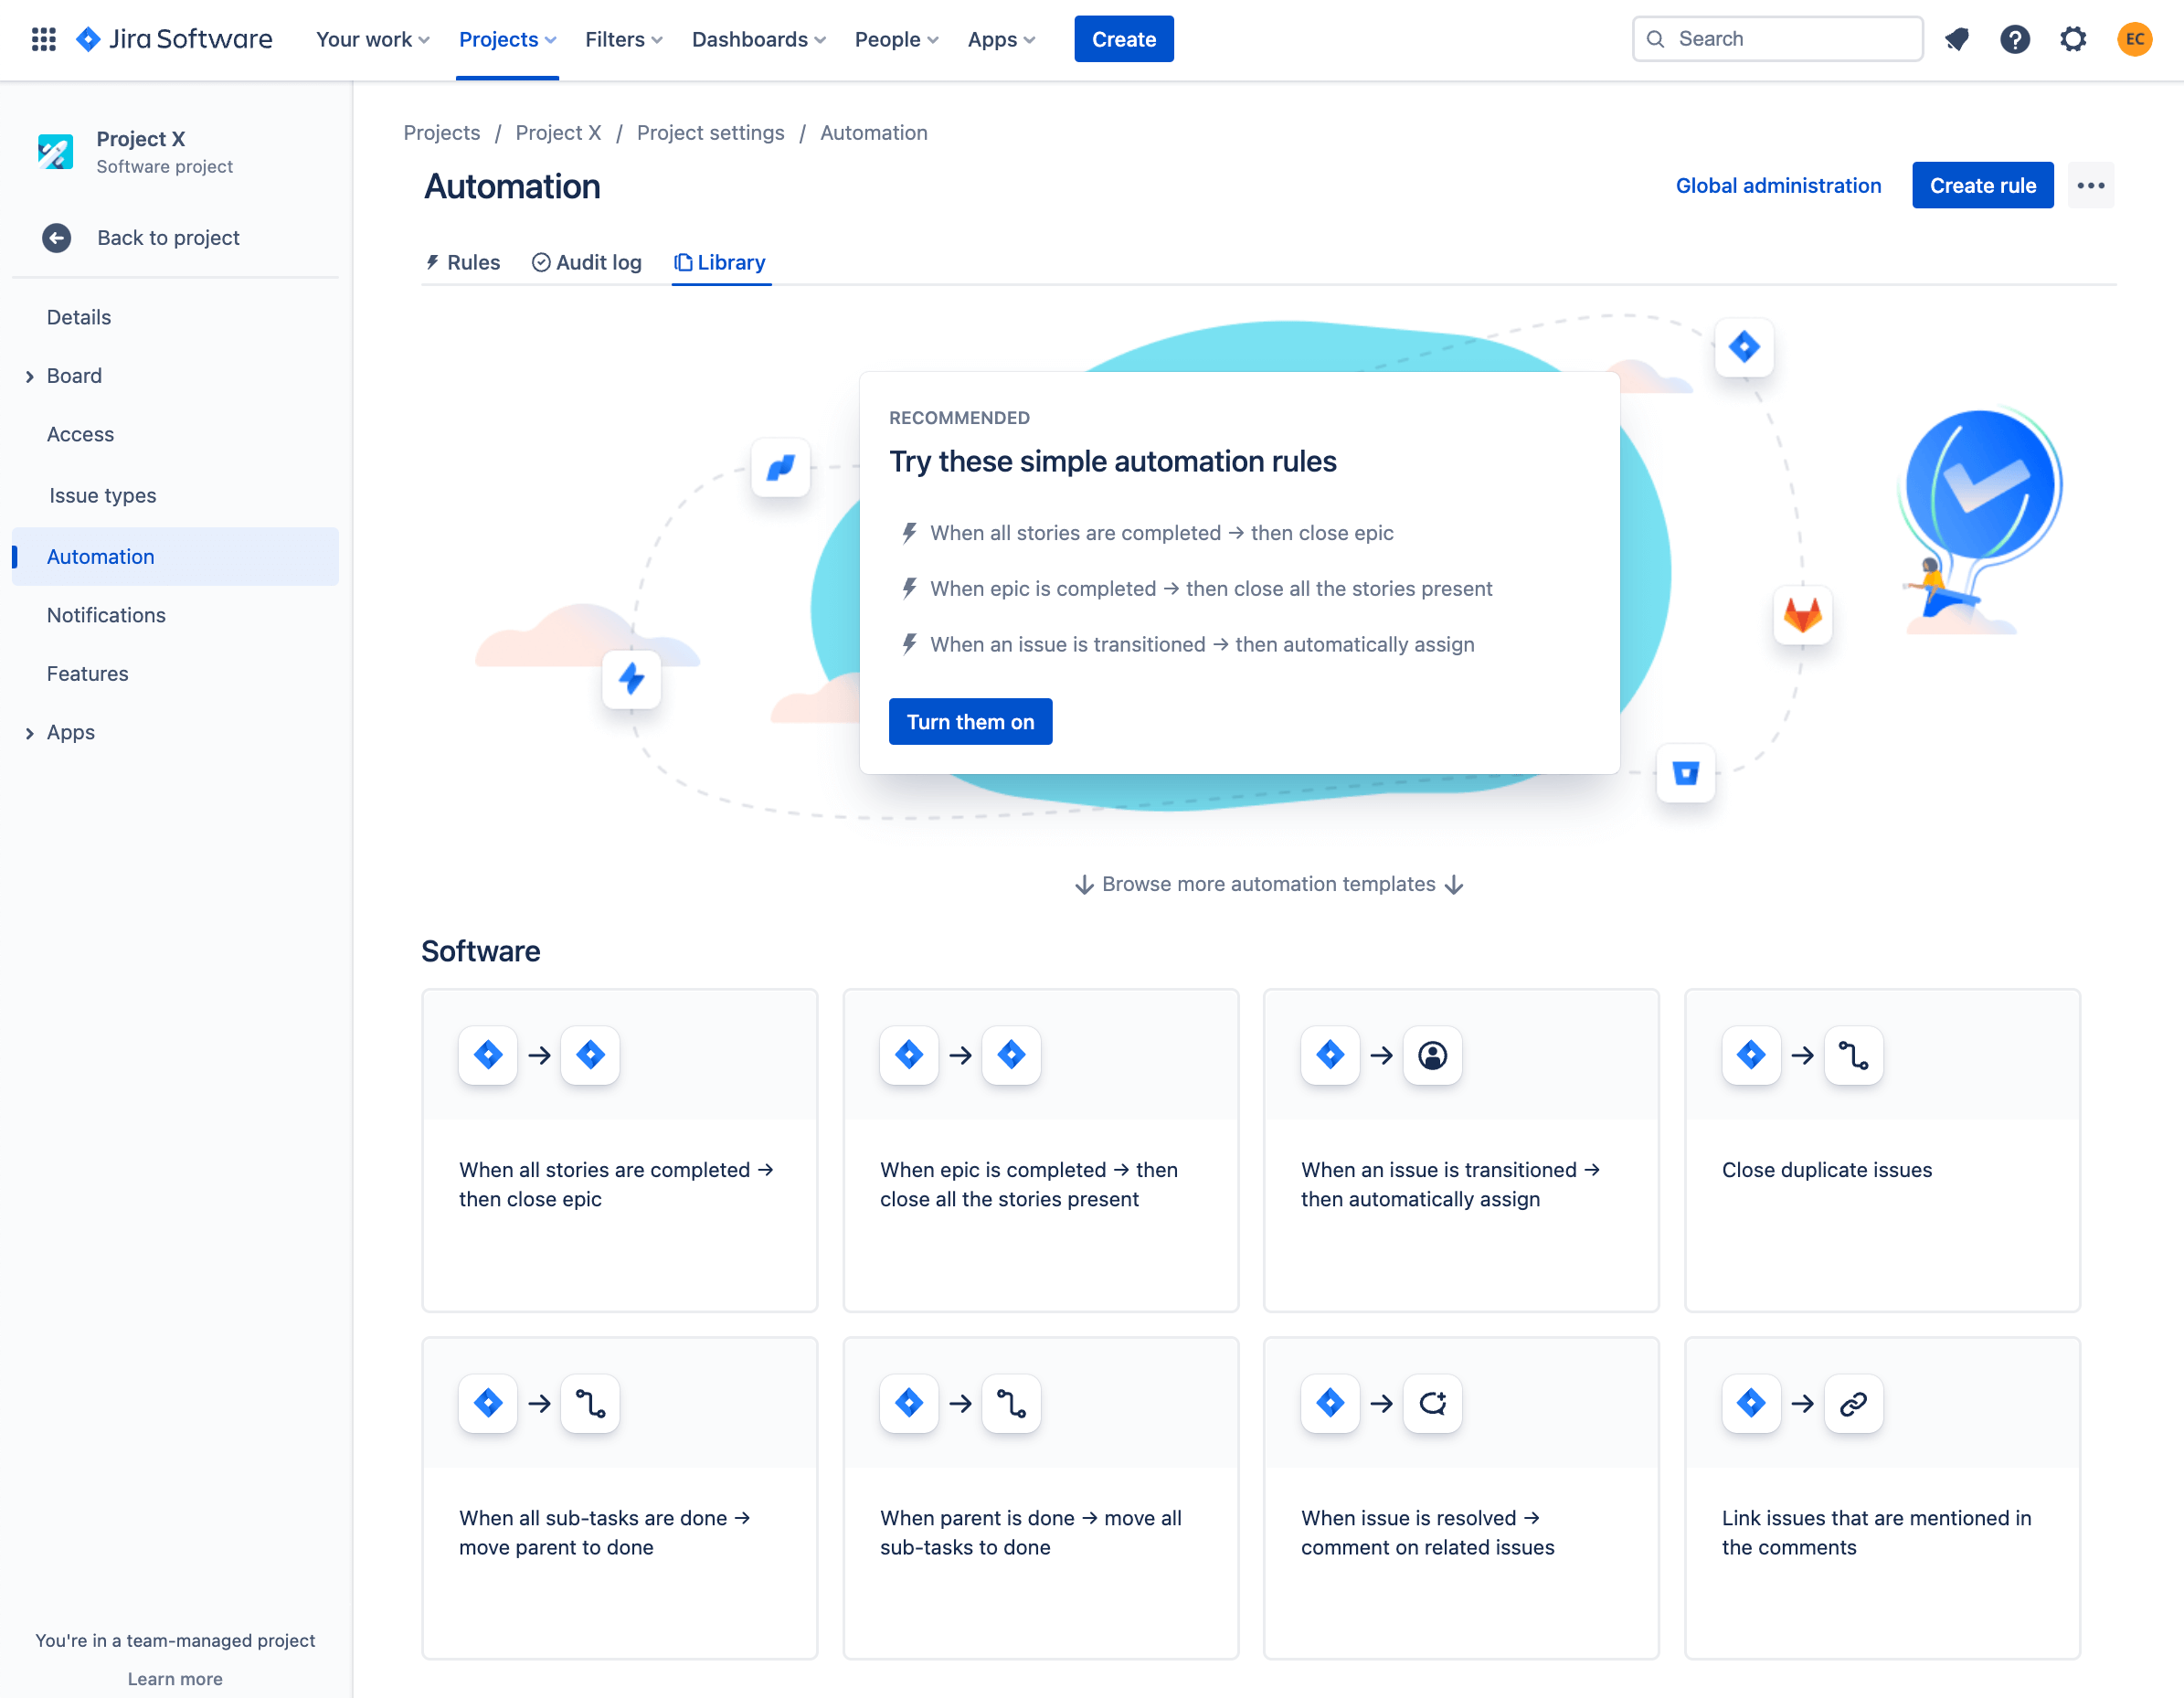2184x1698 pixels.
Task: Click the audit log checkmark icon
Action: point(541,262)
